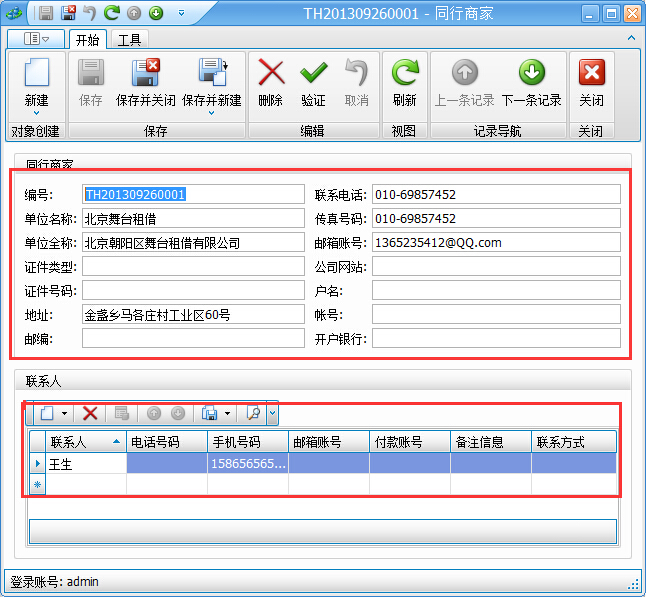The height and width of the screenshot is (597, 646).
Task: Expand new-item dropdown arrow in 联系人 toolbar
Action: (x=65, y=413)
